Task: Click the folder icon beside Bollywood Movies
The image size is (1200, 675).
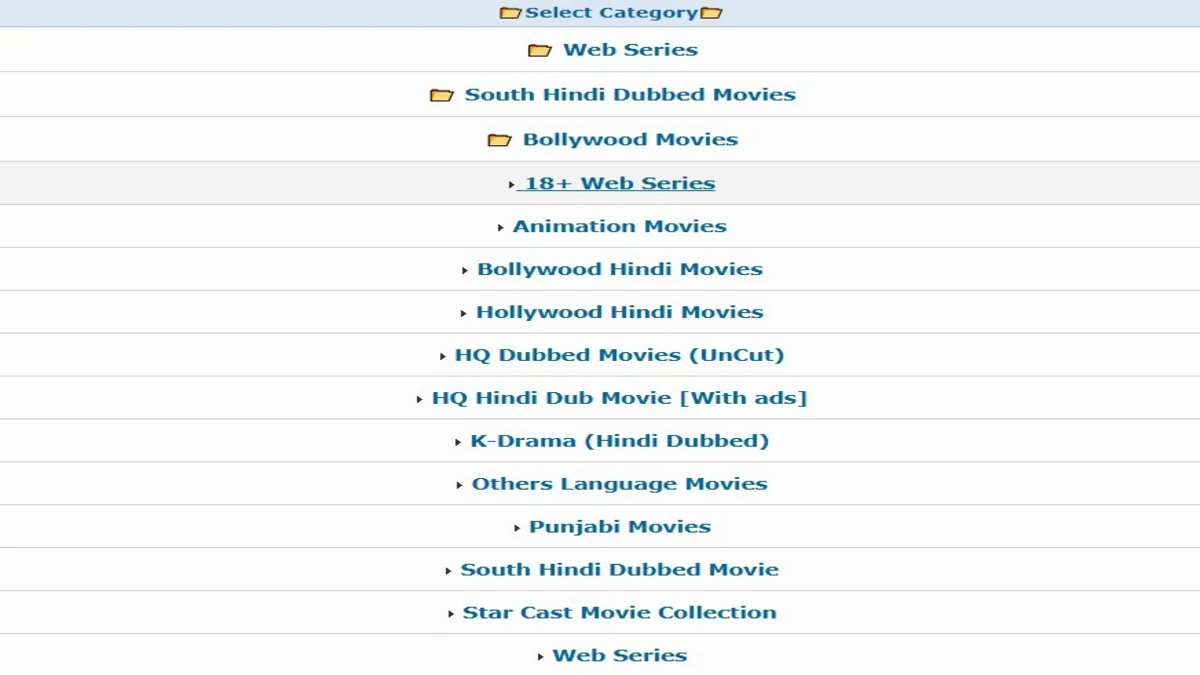Action: (x=499, y=140)
